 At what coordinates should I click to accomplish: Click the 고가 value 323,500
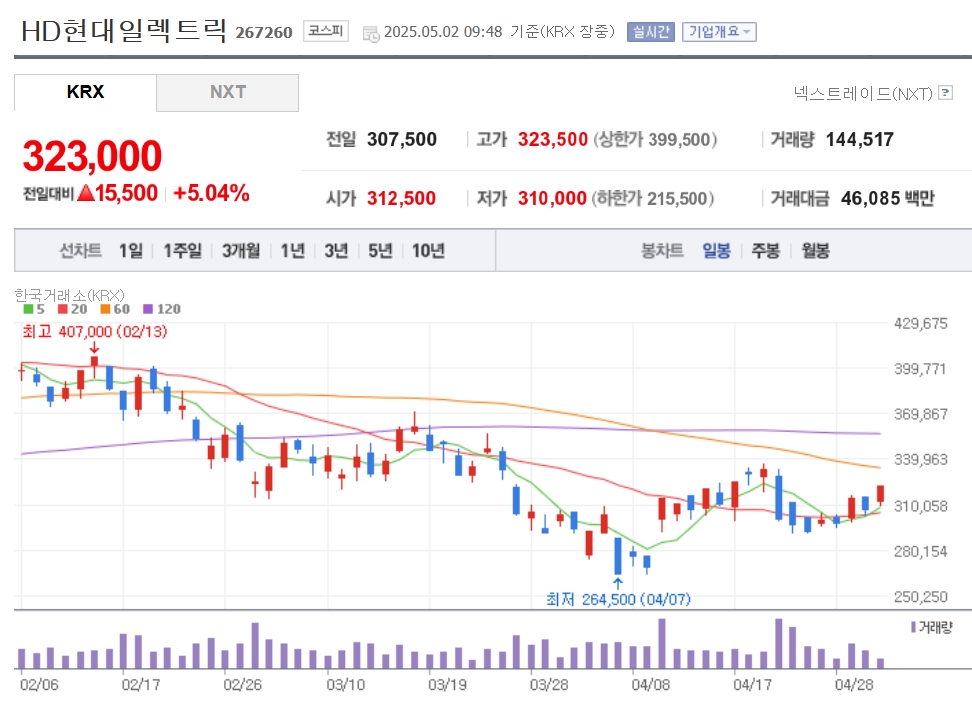coord(553,140)
